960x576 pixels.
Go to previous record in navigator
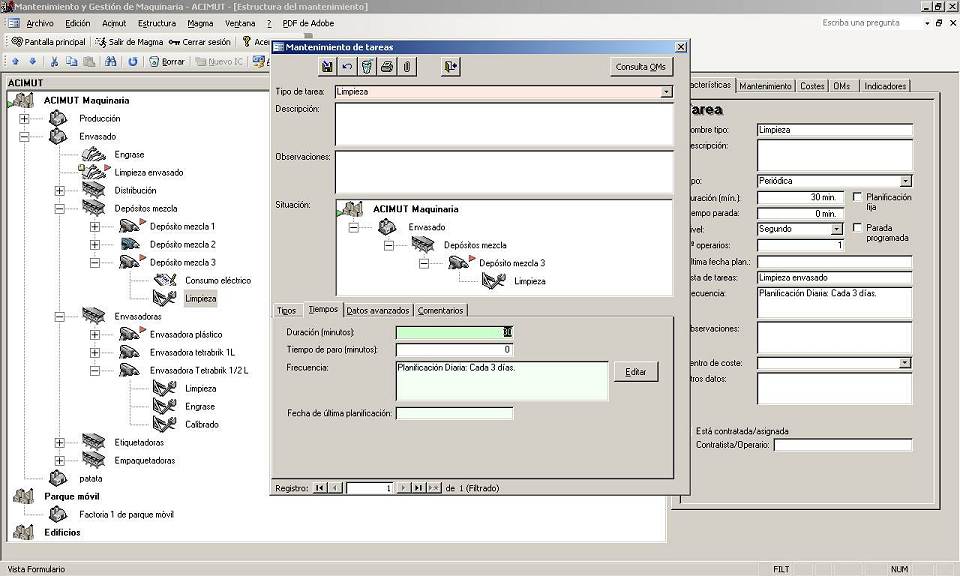336,488
